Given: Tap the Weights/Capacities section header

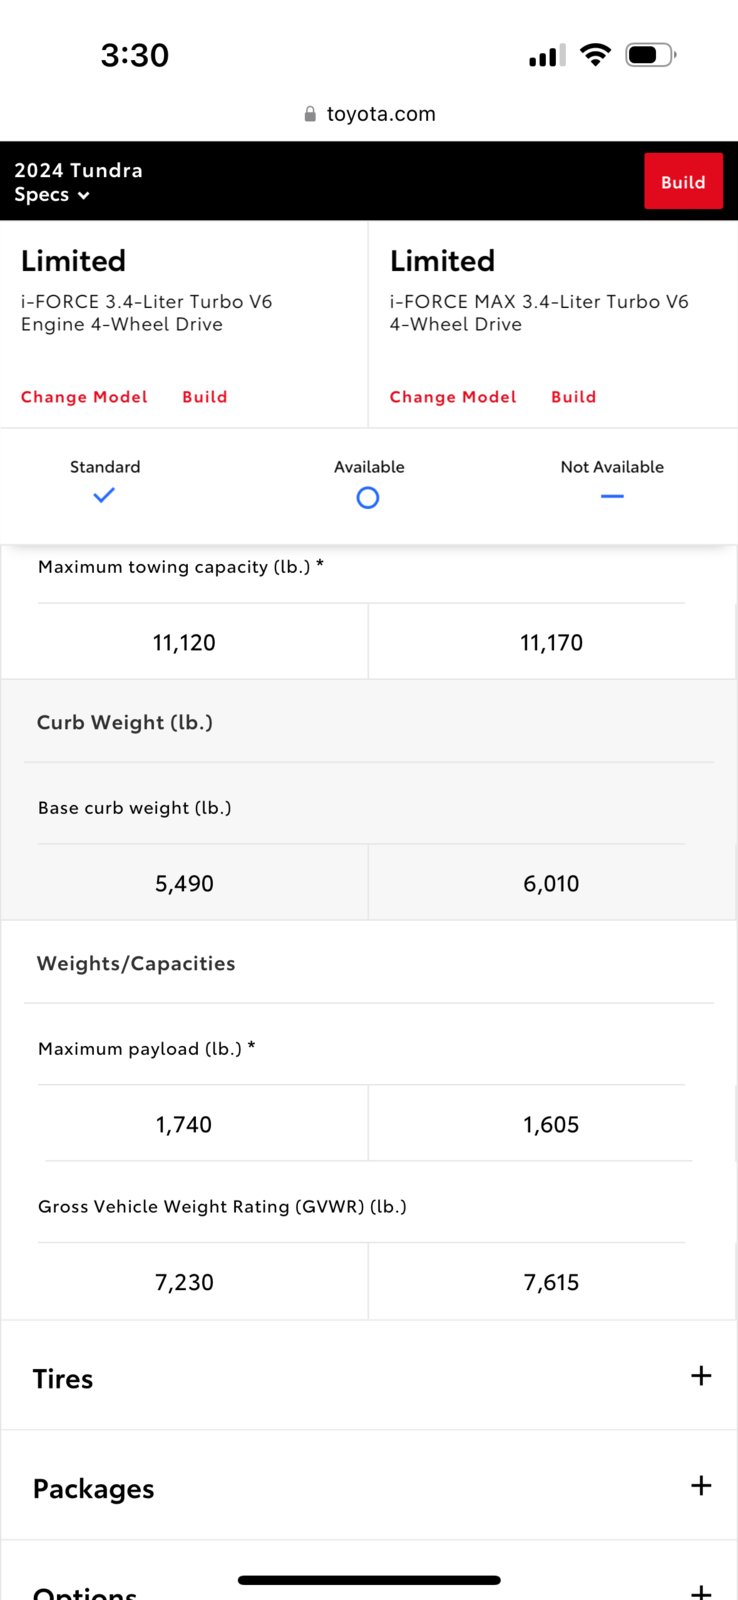Looking at the screenshot, I should 136,963.
